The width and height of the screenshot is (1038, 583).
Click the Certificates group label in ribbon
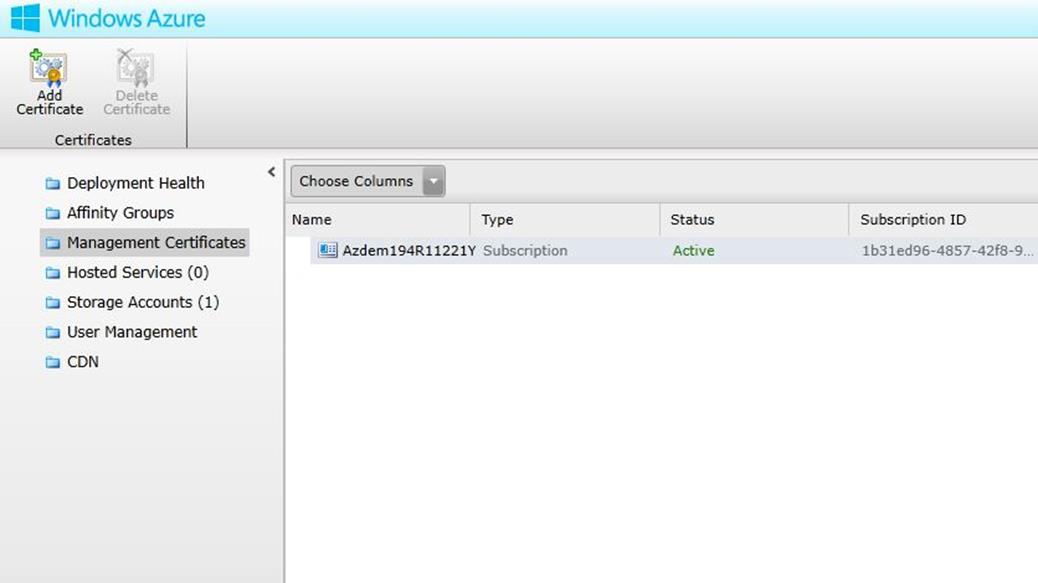click(x=93, y=140)
